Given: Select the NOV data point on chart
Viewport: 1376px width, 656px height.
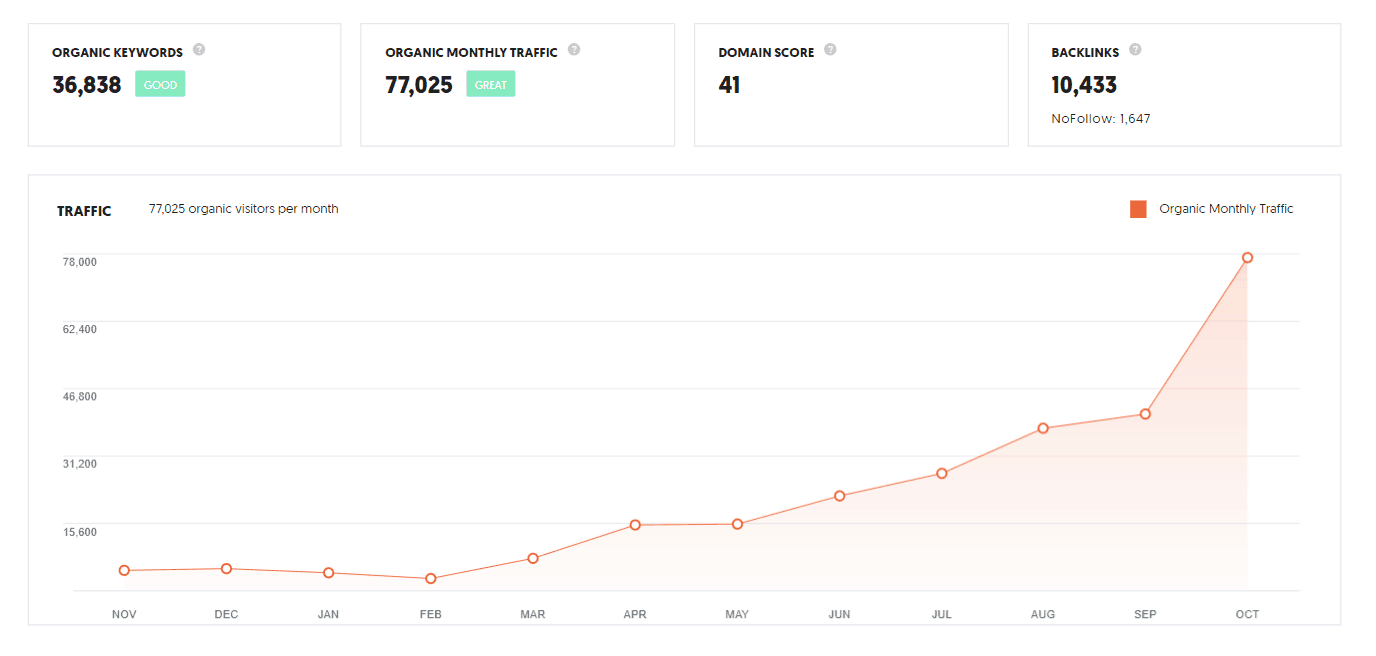Looking at the screenshot, I should point(124,570).
